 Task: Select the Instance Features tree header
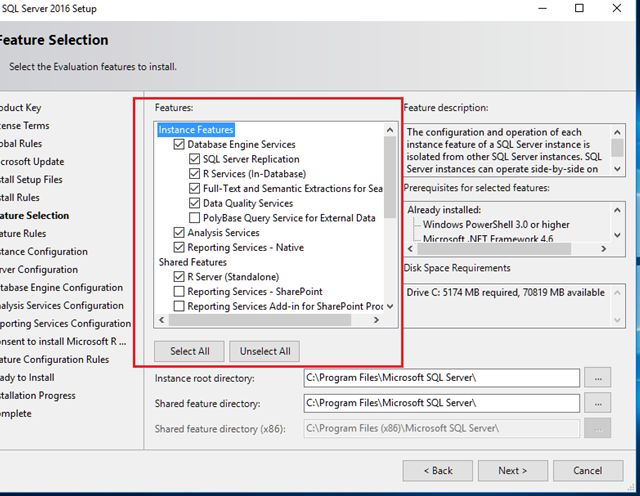click(x=196, y=130)
